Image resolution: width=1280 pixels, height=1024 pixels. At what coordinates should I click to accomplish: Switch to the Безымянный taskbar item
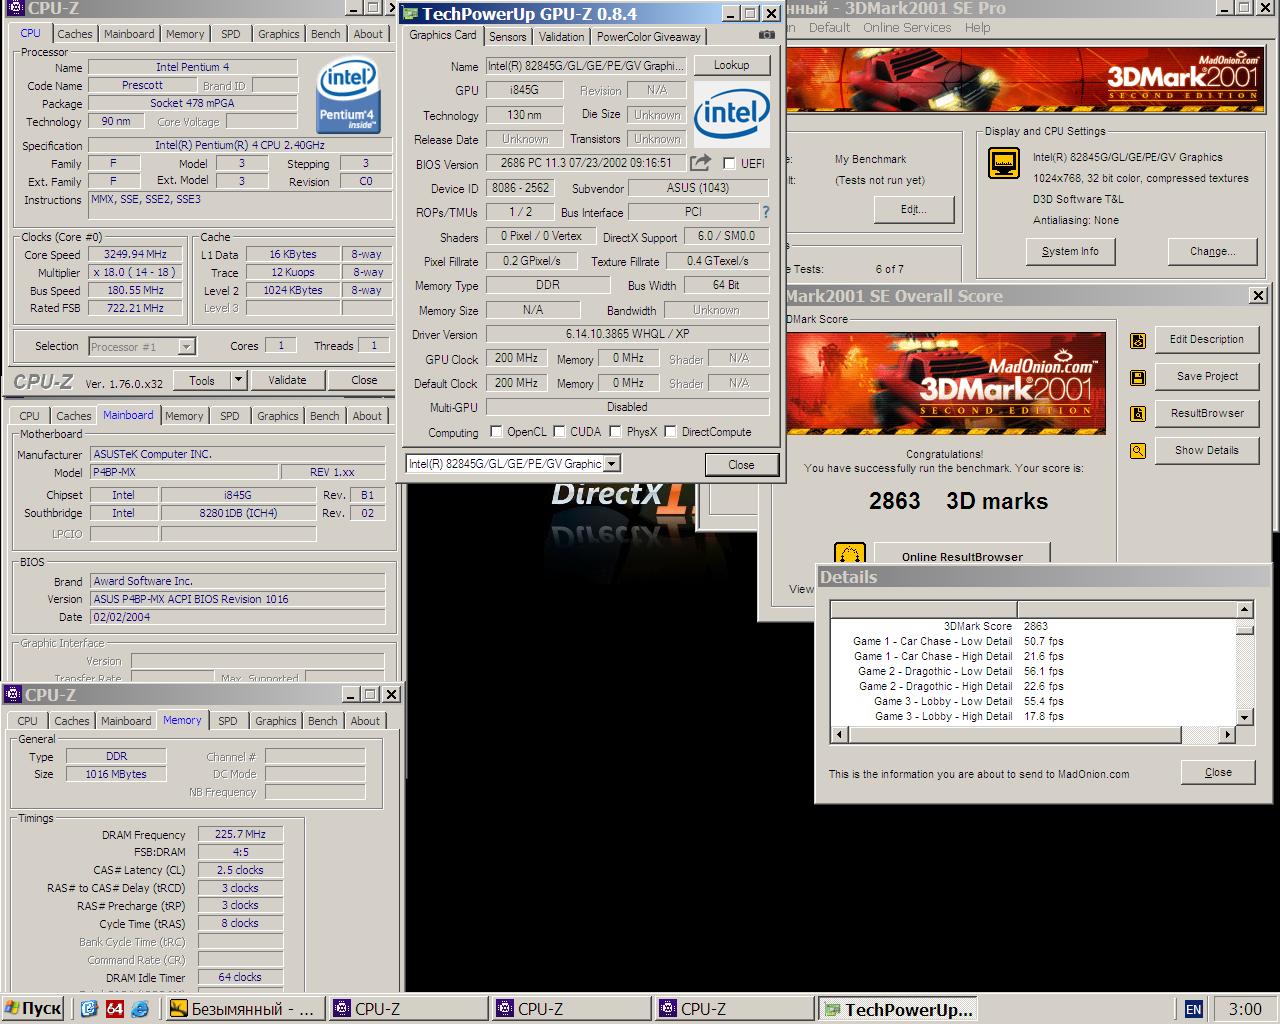pyautogui.click(x=246, y=1008)
